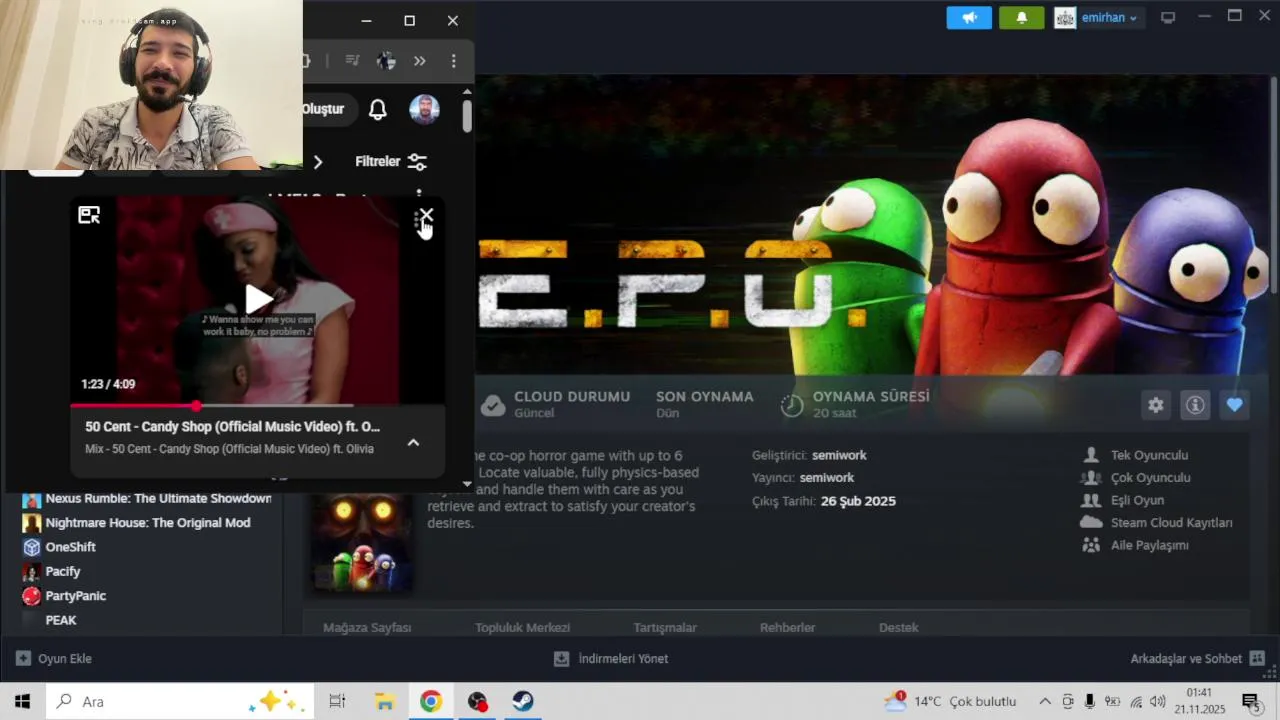Viewport: 1280px width, 720px height.
Task: Open İndirmeleri Yönet downloads manager
Action: point(611,659)
